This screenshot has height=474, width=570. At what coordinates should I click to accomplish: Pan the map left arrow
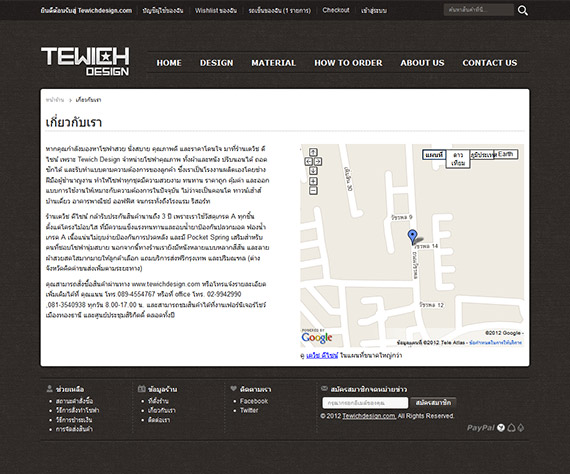point(308,161)
